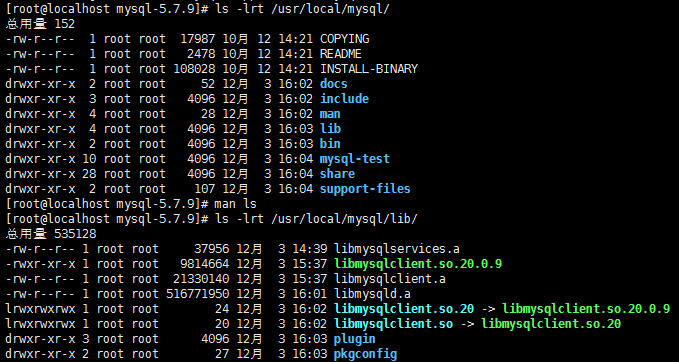Click the COPYING file name

pos(344,39)
